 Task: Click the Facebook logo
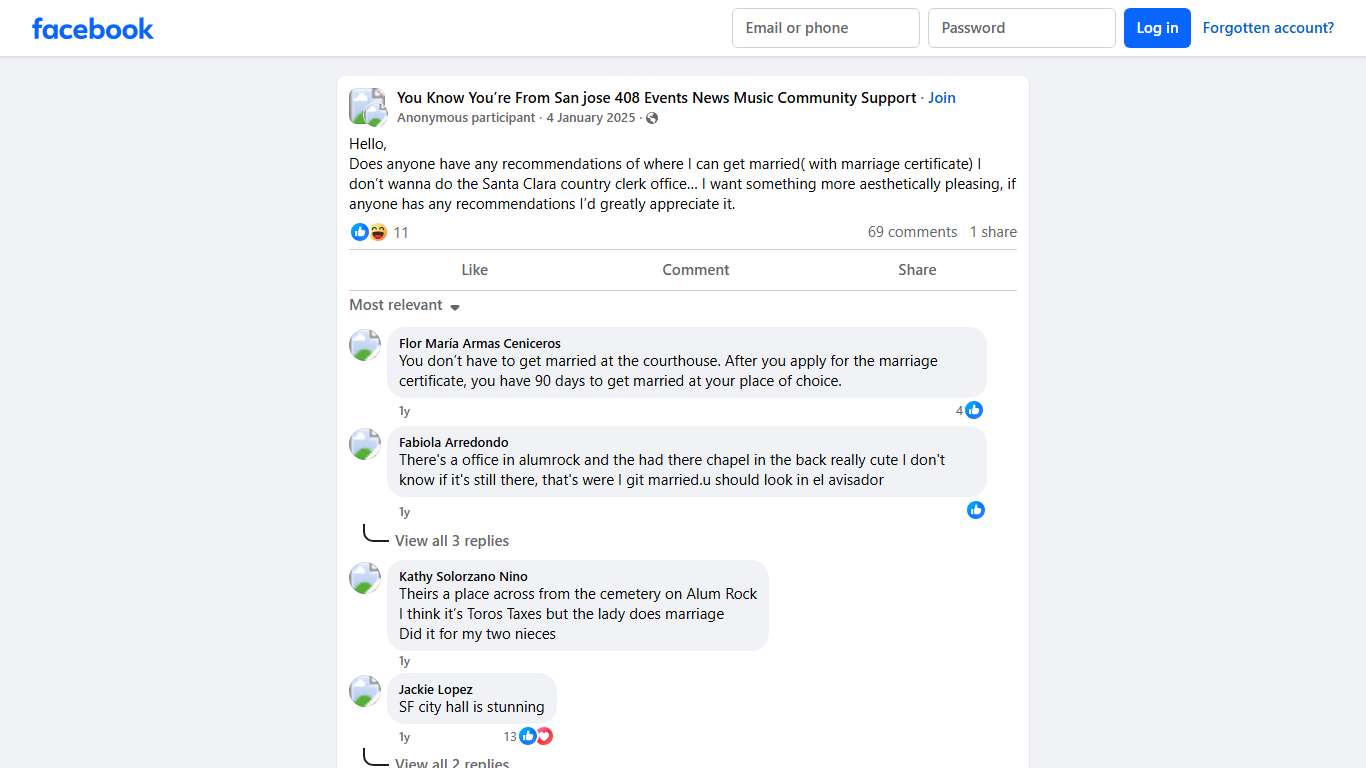[93, 28]
